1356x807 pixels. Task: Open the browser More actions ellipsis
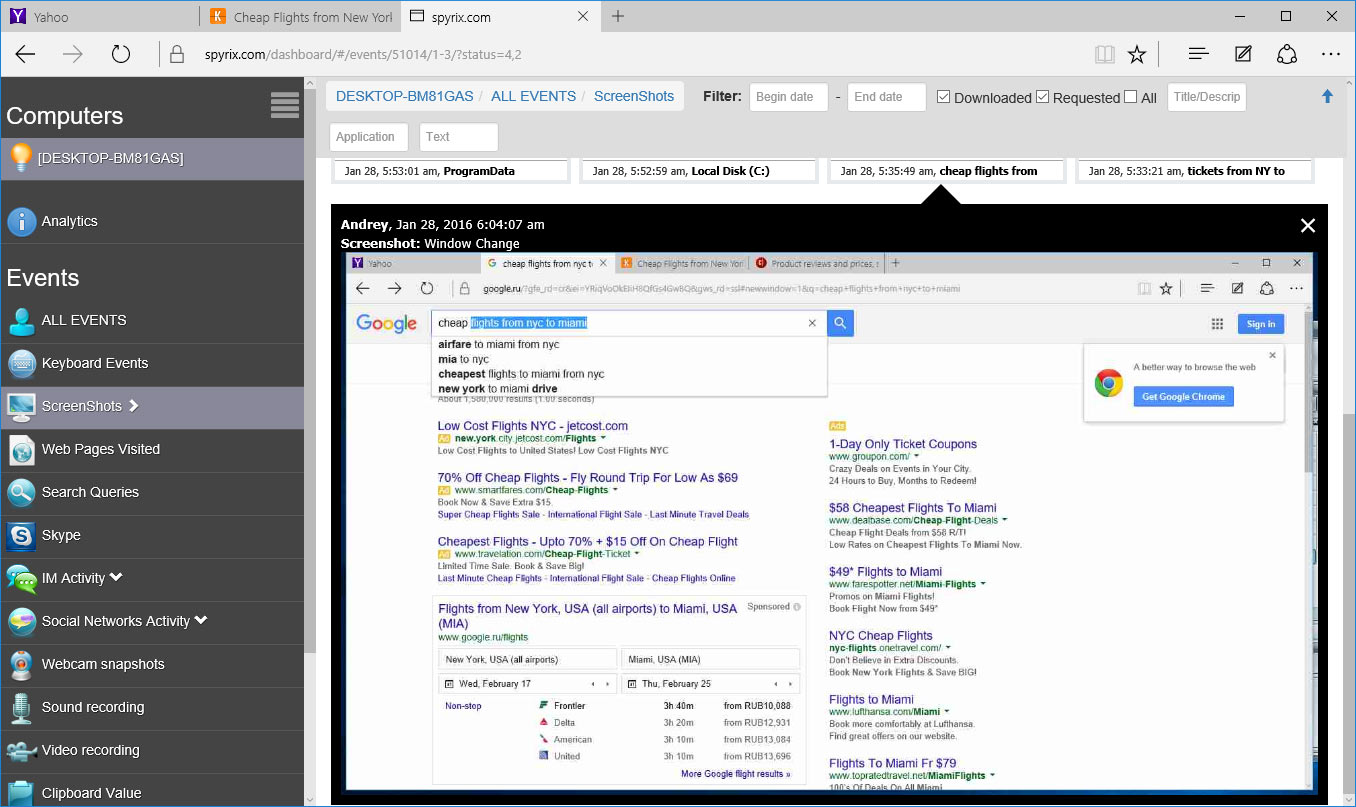click(x=1330, y=54)
